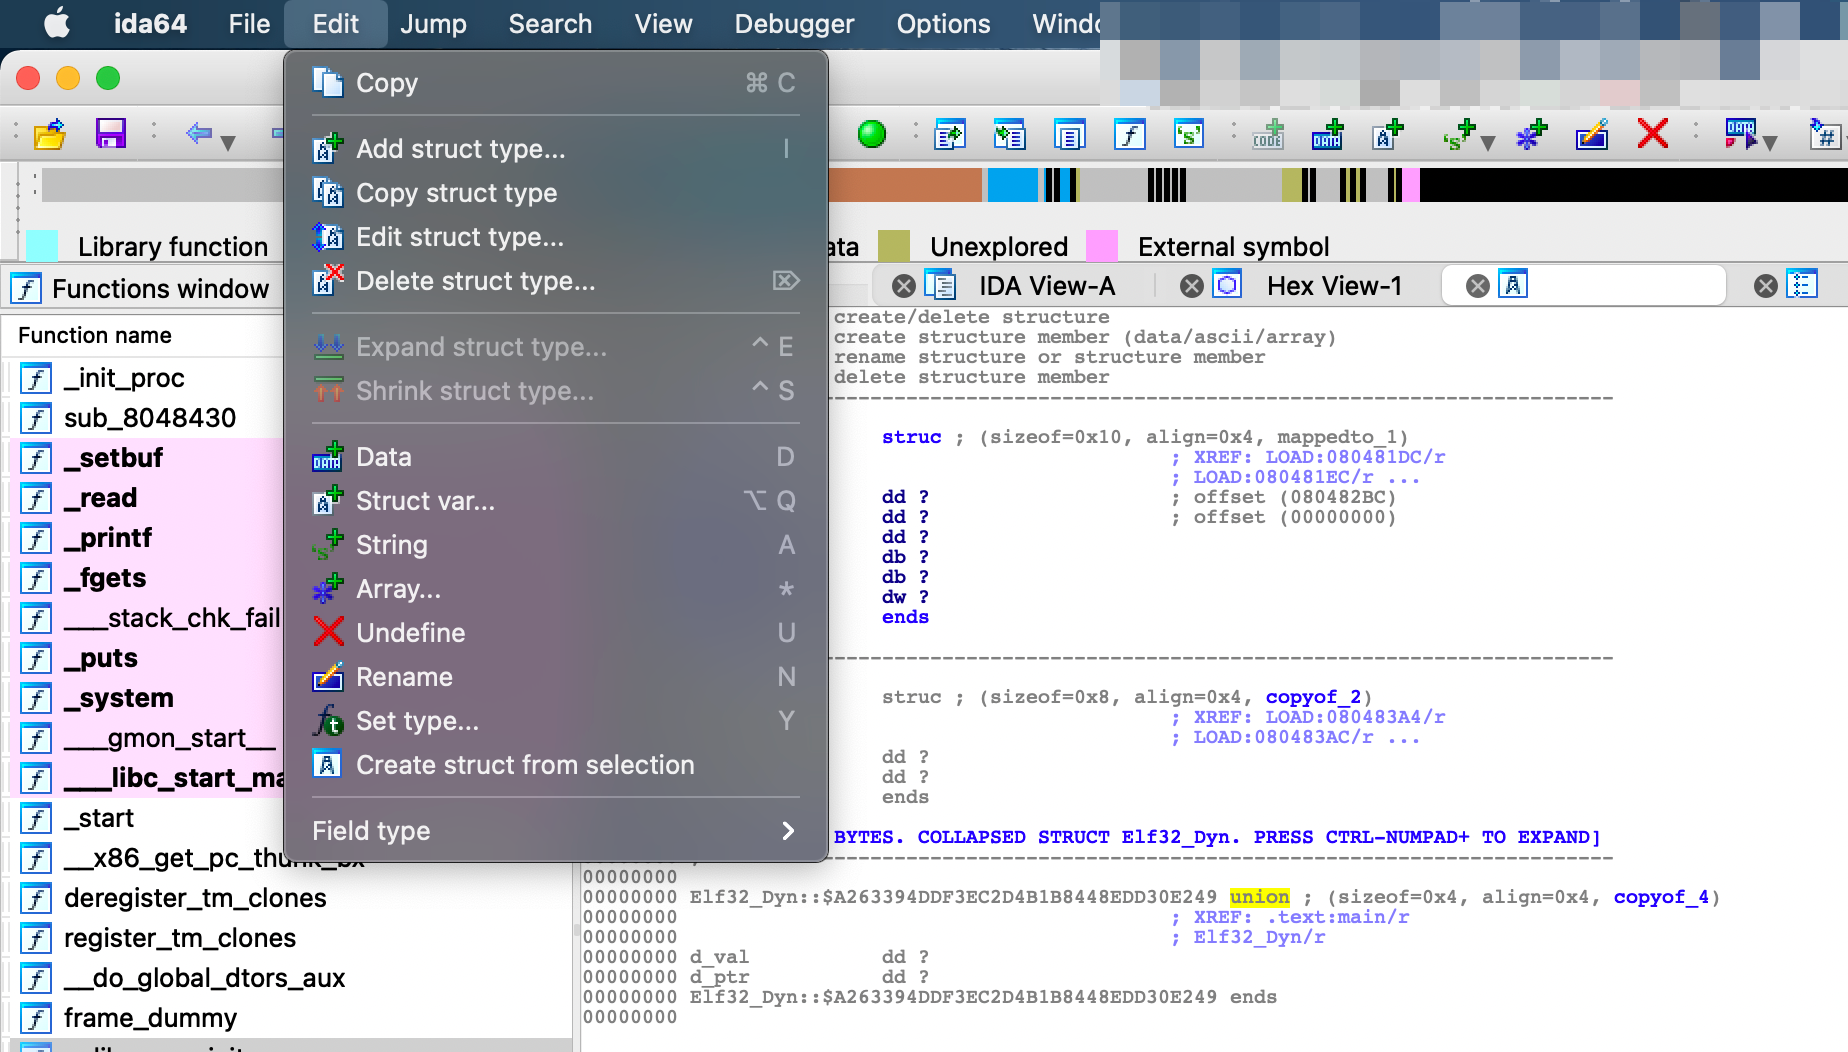The width and height of the screenshot is (1848, 1052).
Task: Select Copy struct type menu entry
Action: (555, 193)
